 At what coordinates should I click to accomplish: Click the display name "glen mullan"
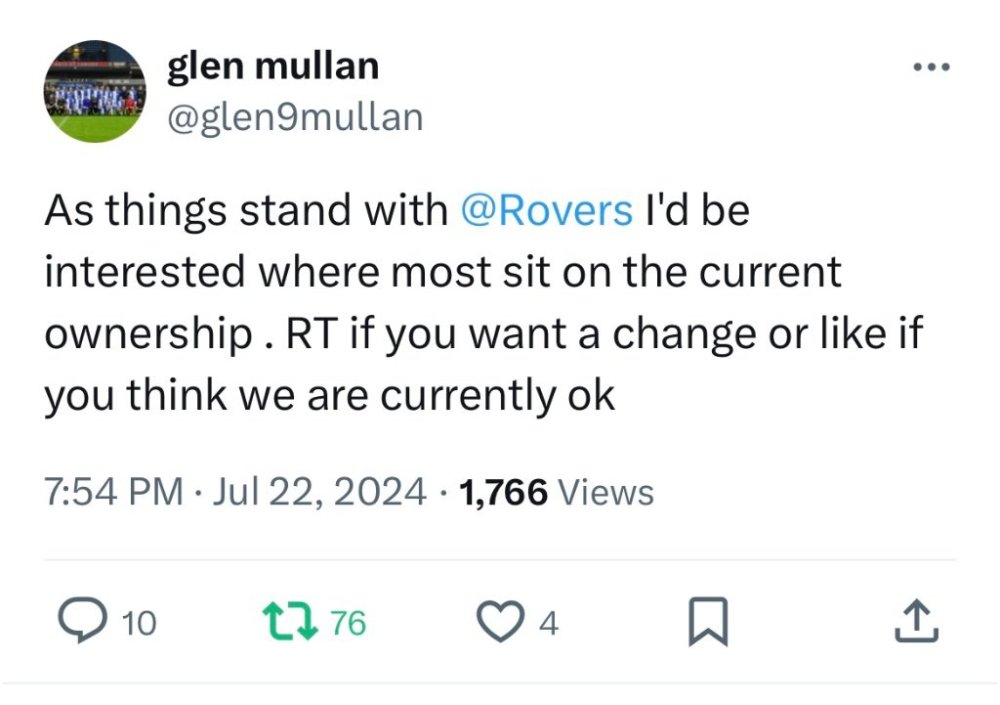coord(272,66)
